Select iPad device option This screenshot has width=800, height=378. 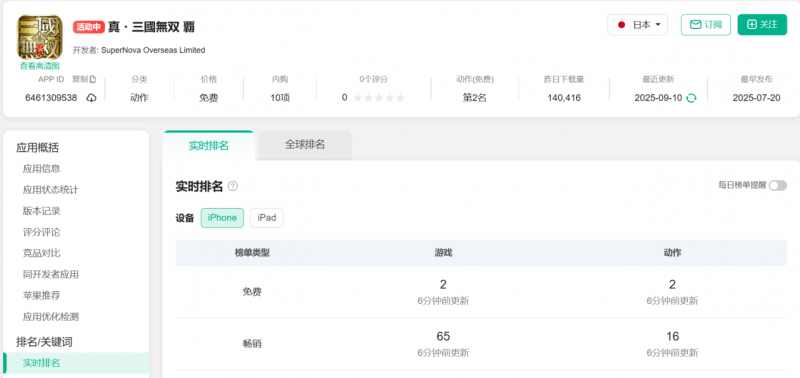coord(266,218)
